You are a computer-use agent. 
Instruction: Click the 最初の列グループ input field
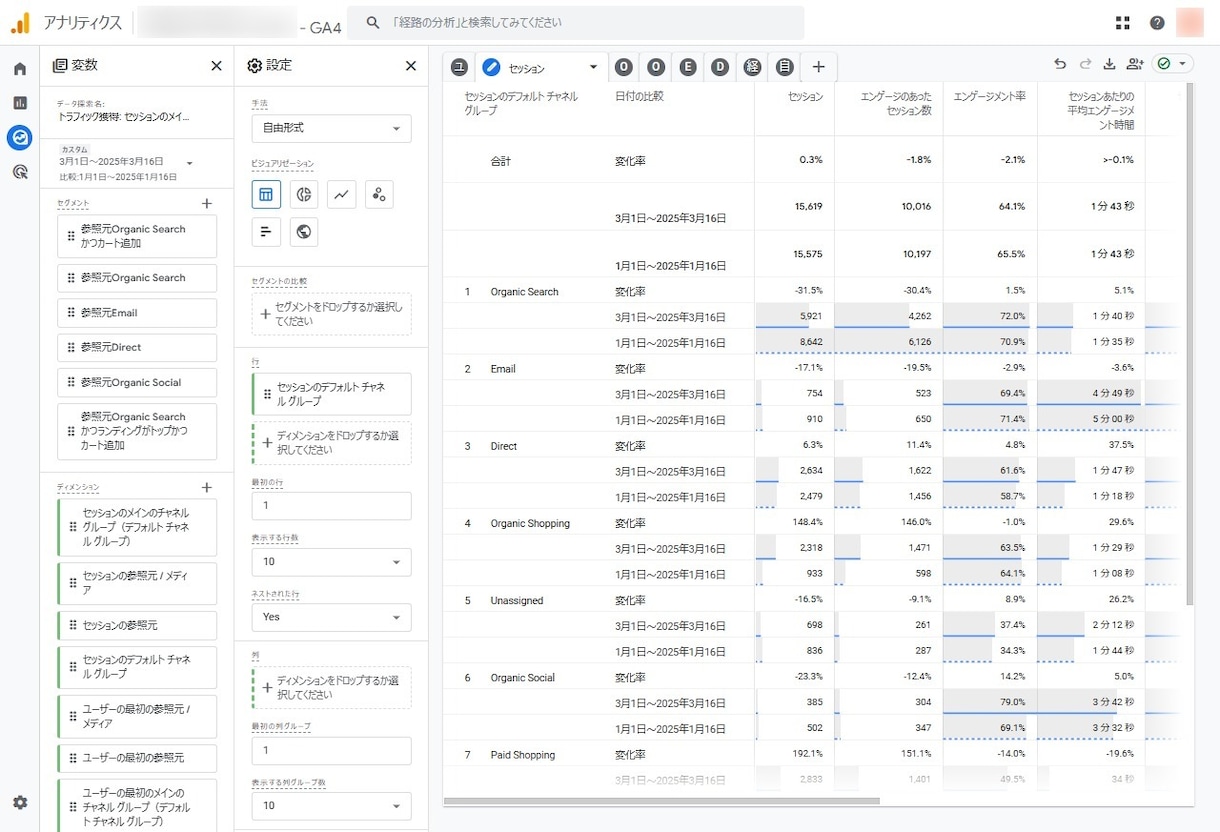pyautogui.click(x=331, y=750)
